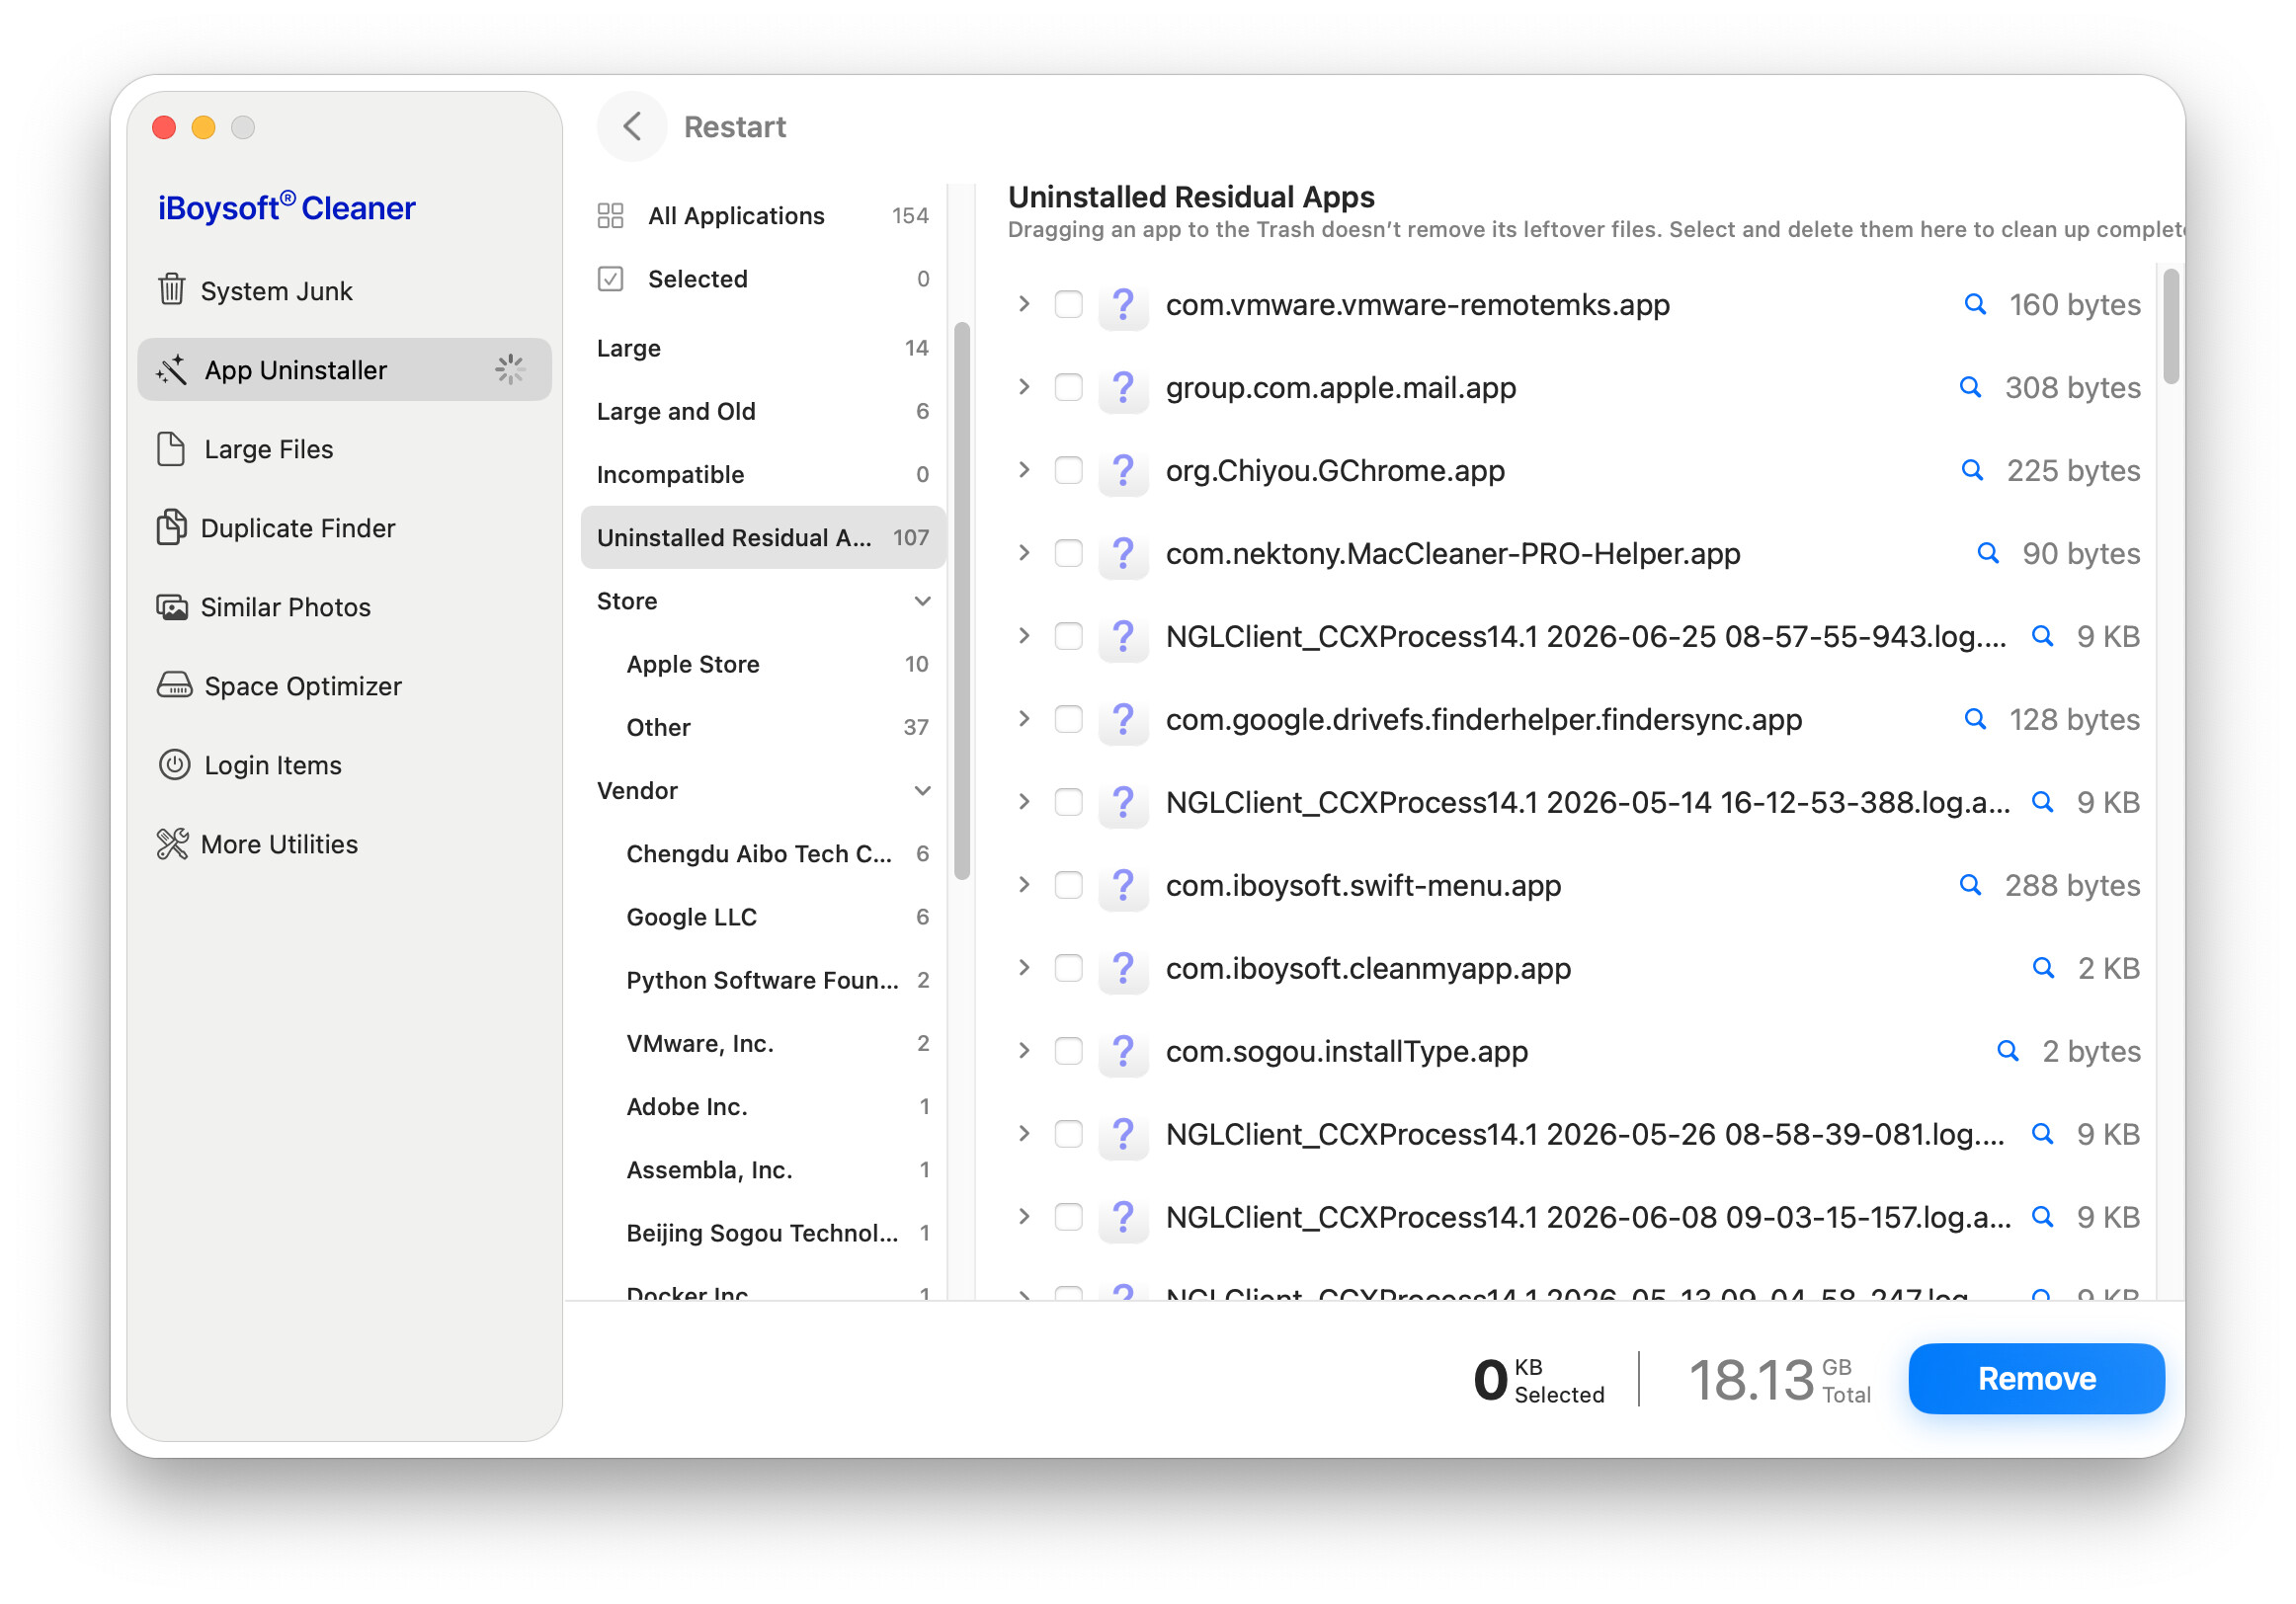The width and height of the screenshot is (2296, 1604).
Task: Click the Space Optimizer drive icon
Action: [x=174, y=686]
